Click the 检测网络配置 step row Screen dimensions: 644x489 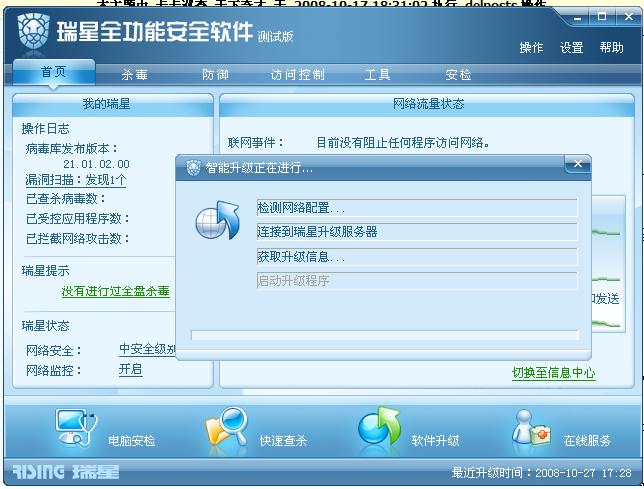tap(417, 208)
